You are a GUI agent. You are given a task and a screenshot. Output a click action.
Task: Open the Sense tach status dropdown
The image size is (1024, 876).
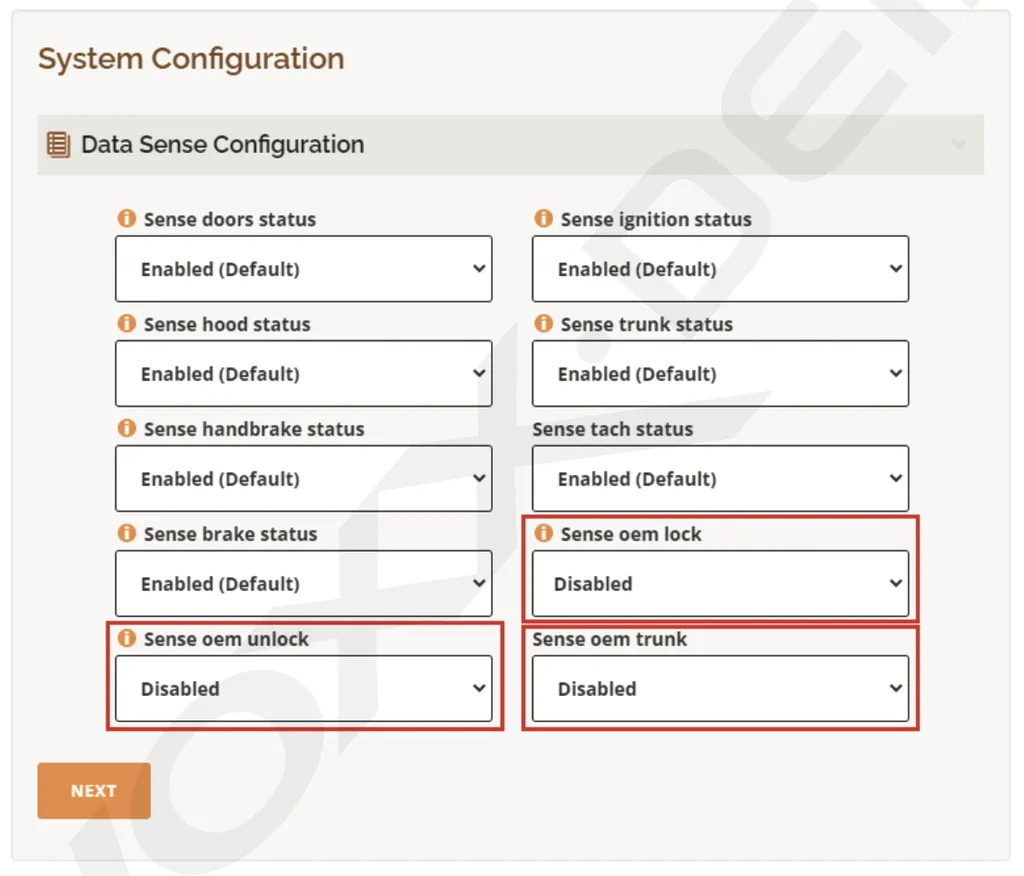pyautogui.click(x=720, y=479)
